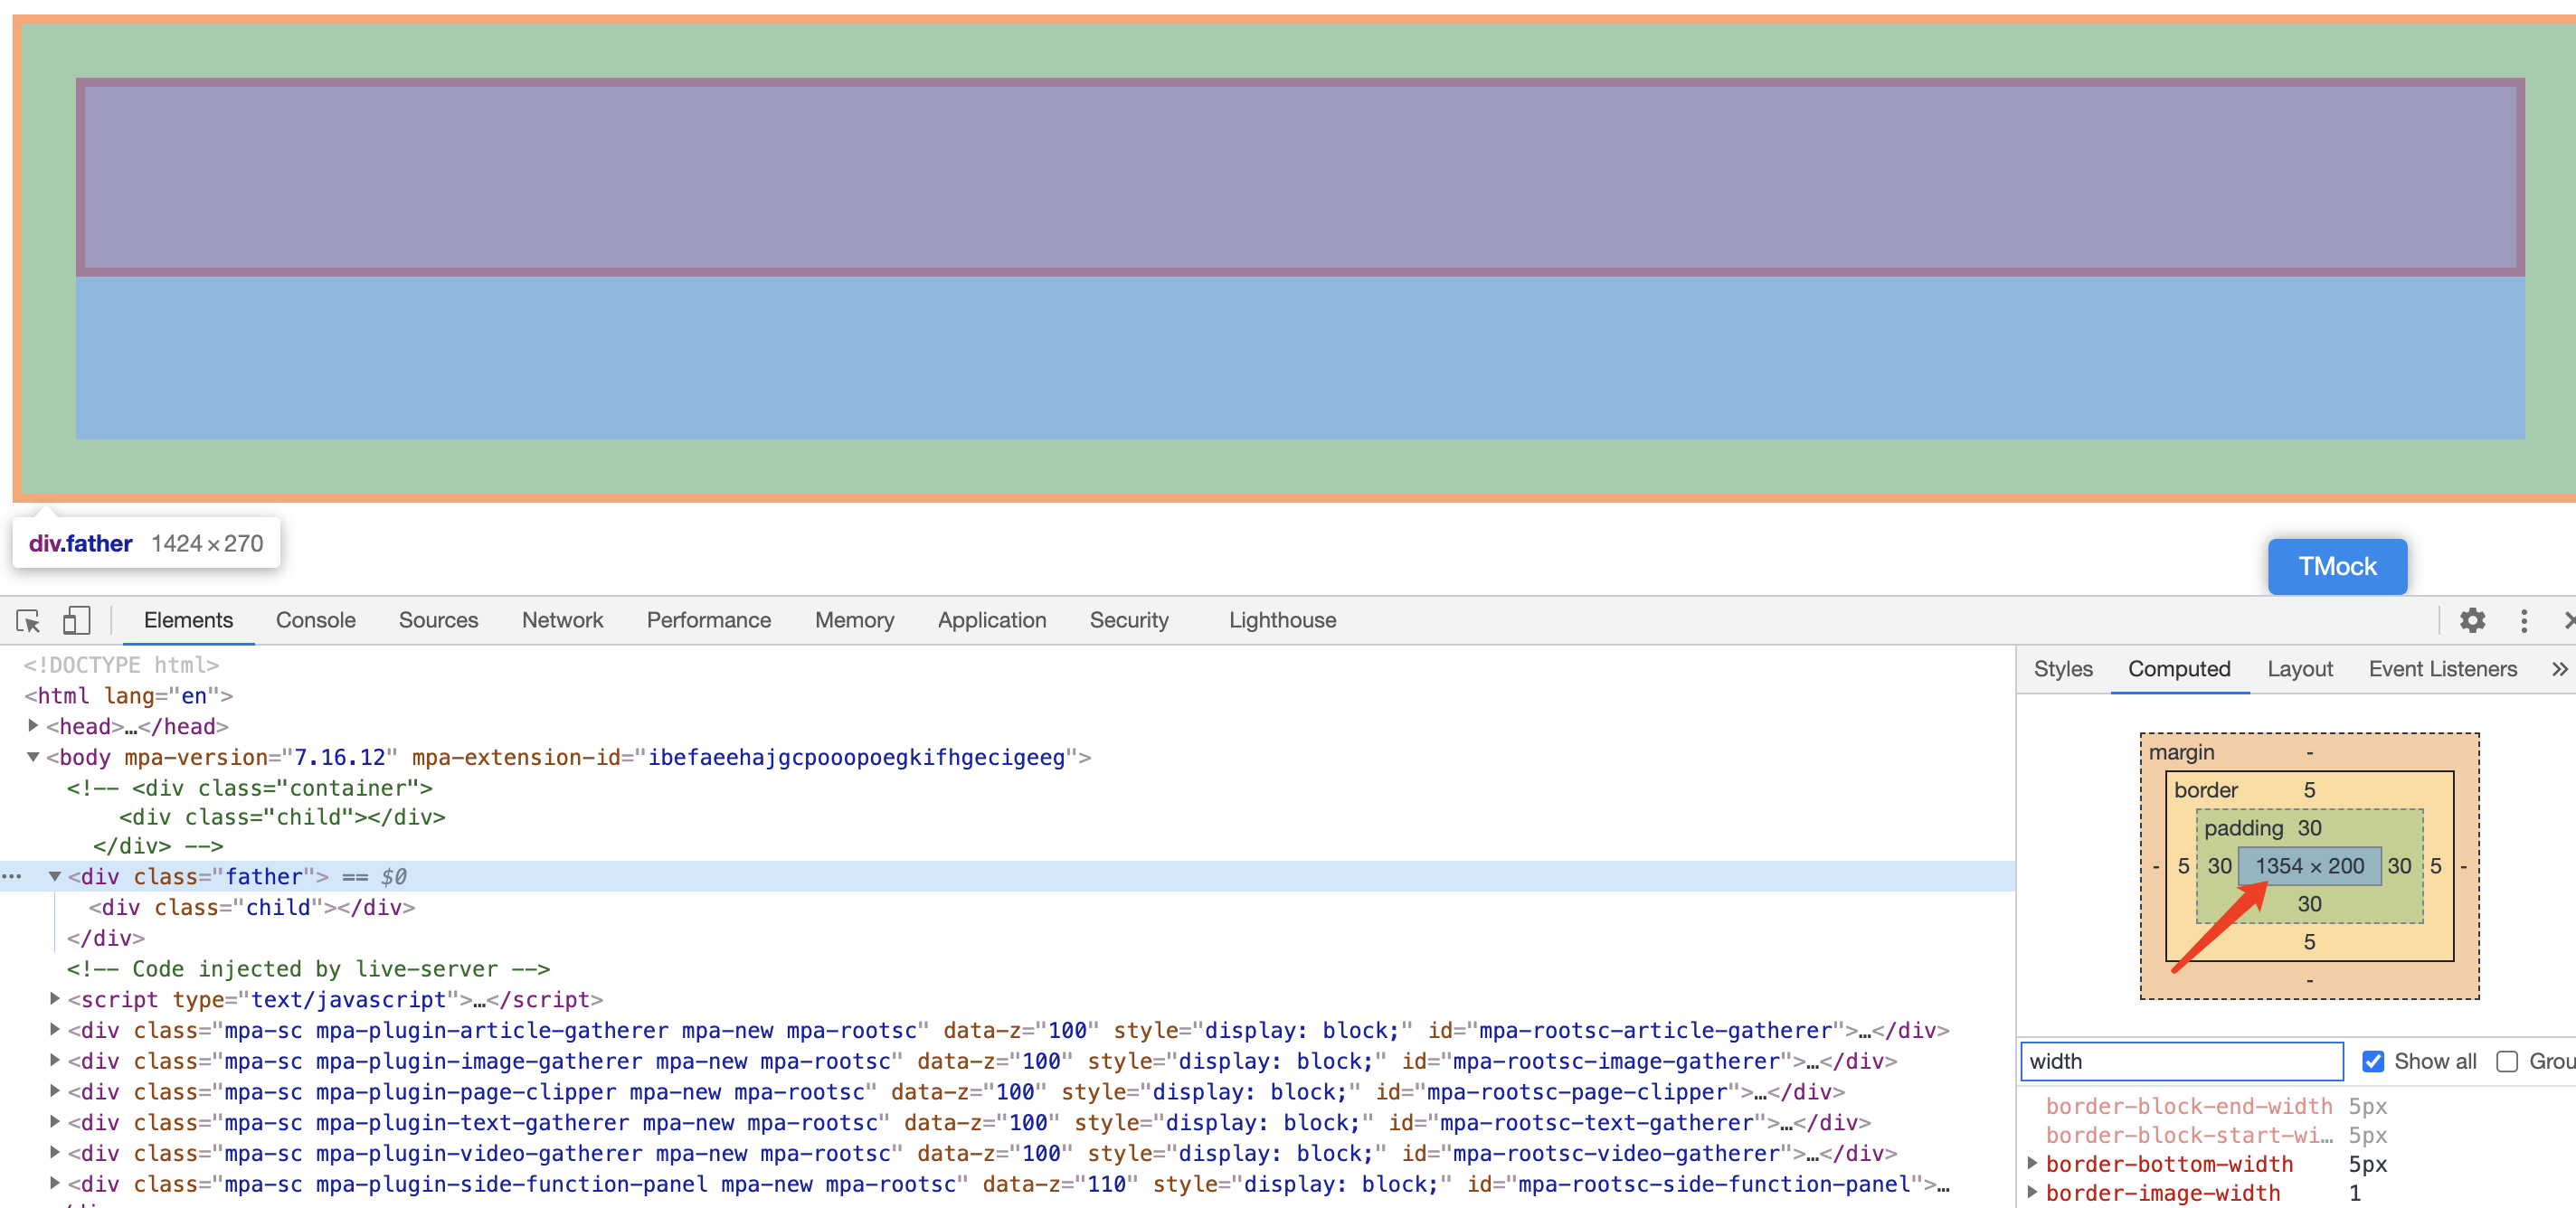Viewport: 2576px width, 1208px height.
Task: Click the ellipsis beside div.father row
Action: click(12, 877)
